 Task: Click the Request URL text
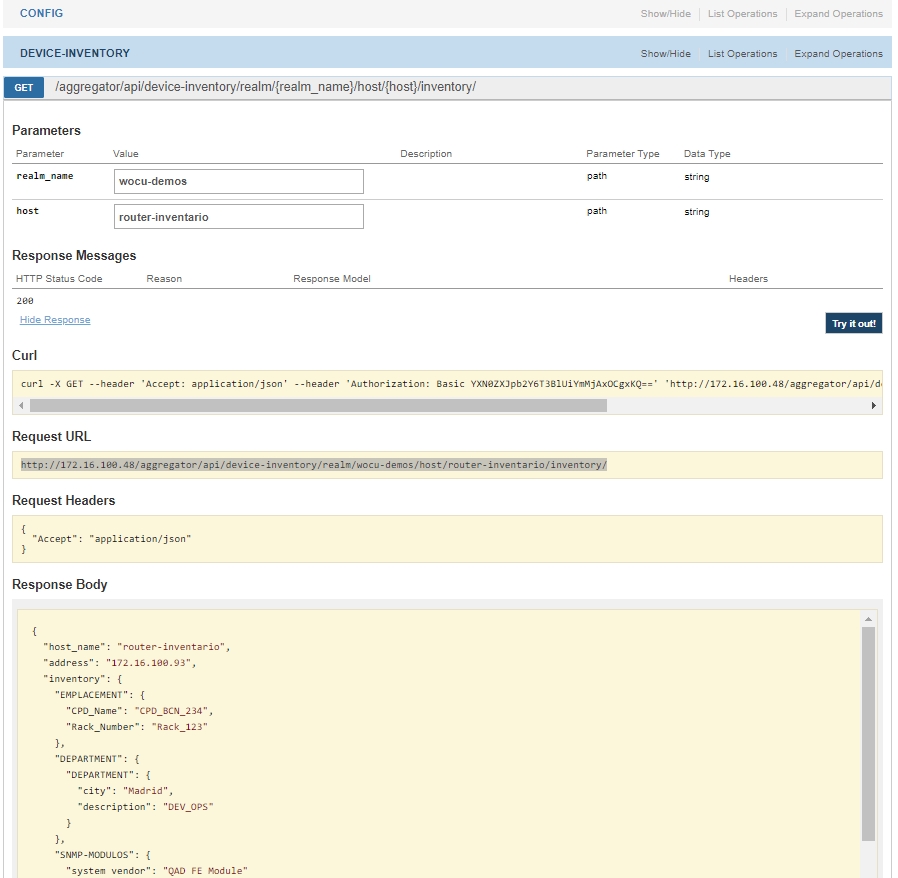coord(314,464)
